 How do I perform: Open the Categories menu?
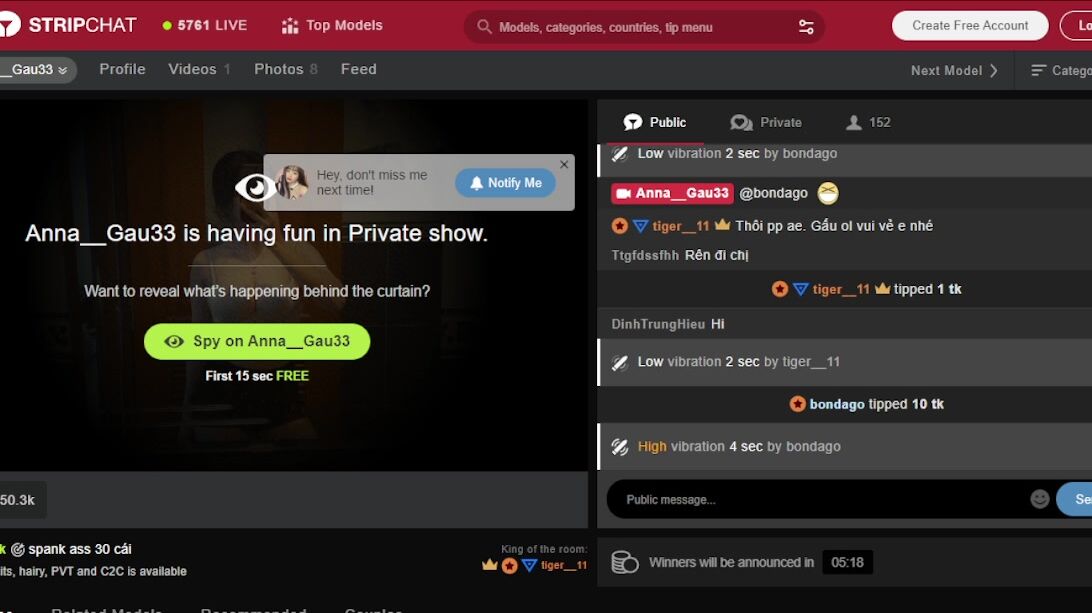(1061, 70)
